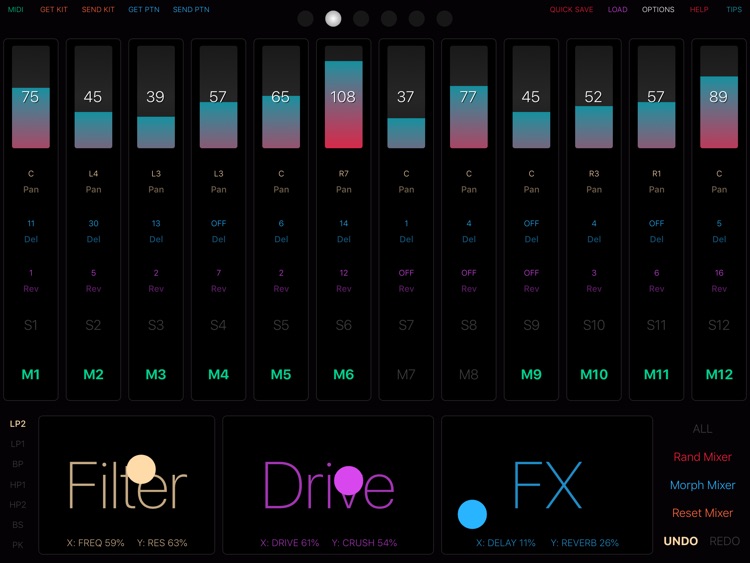Toggle mute M10
Image resolution: width=750 pixels, height=563 pixels.
coord(594,374)
